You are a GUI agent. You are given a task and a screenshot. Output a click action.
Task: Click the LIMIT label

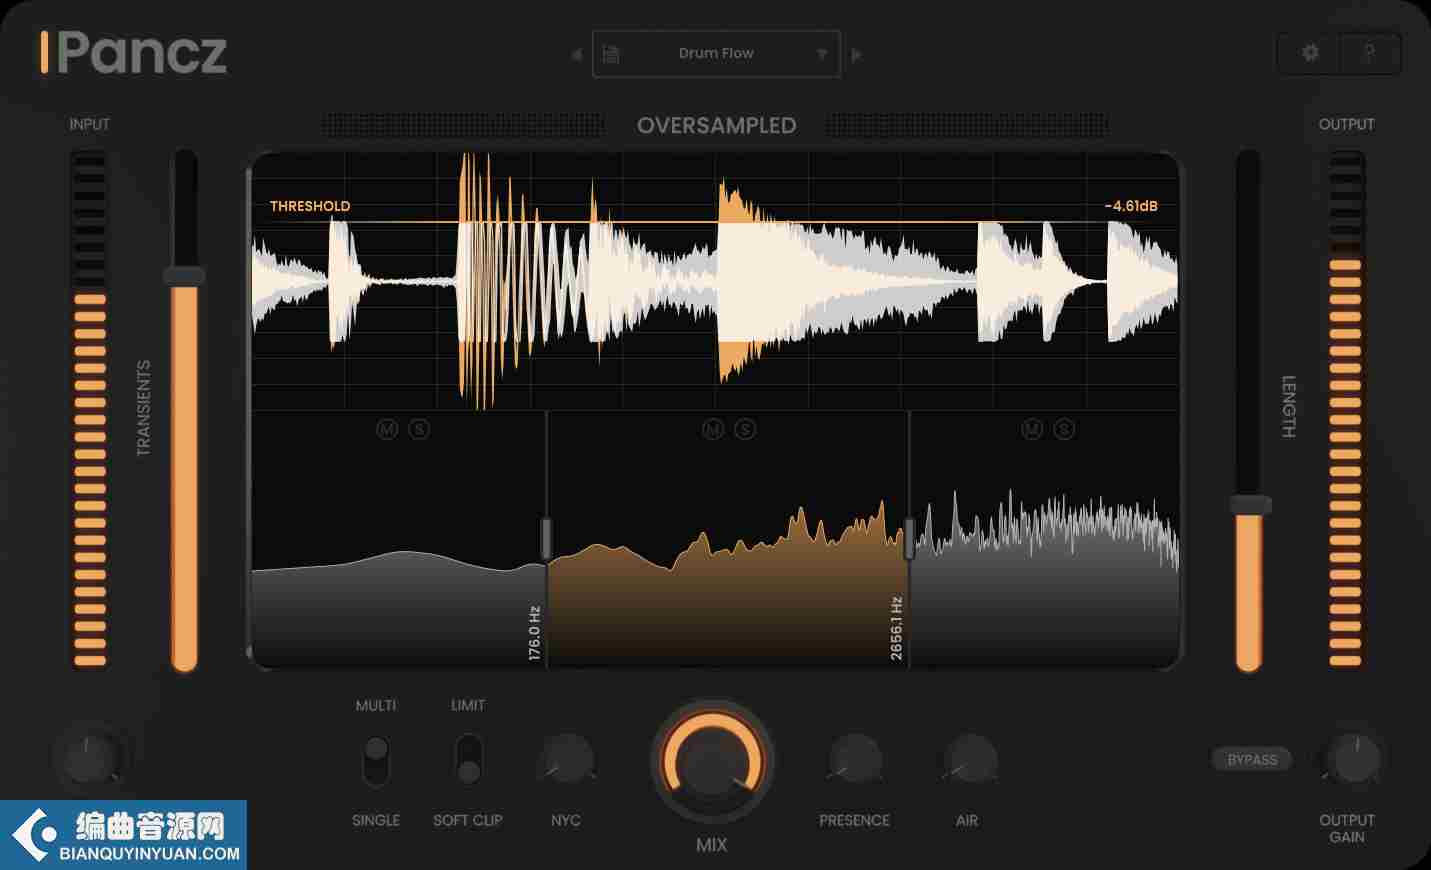468,705
